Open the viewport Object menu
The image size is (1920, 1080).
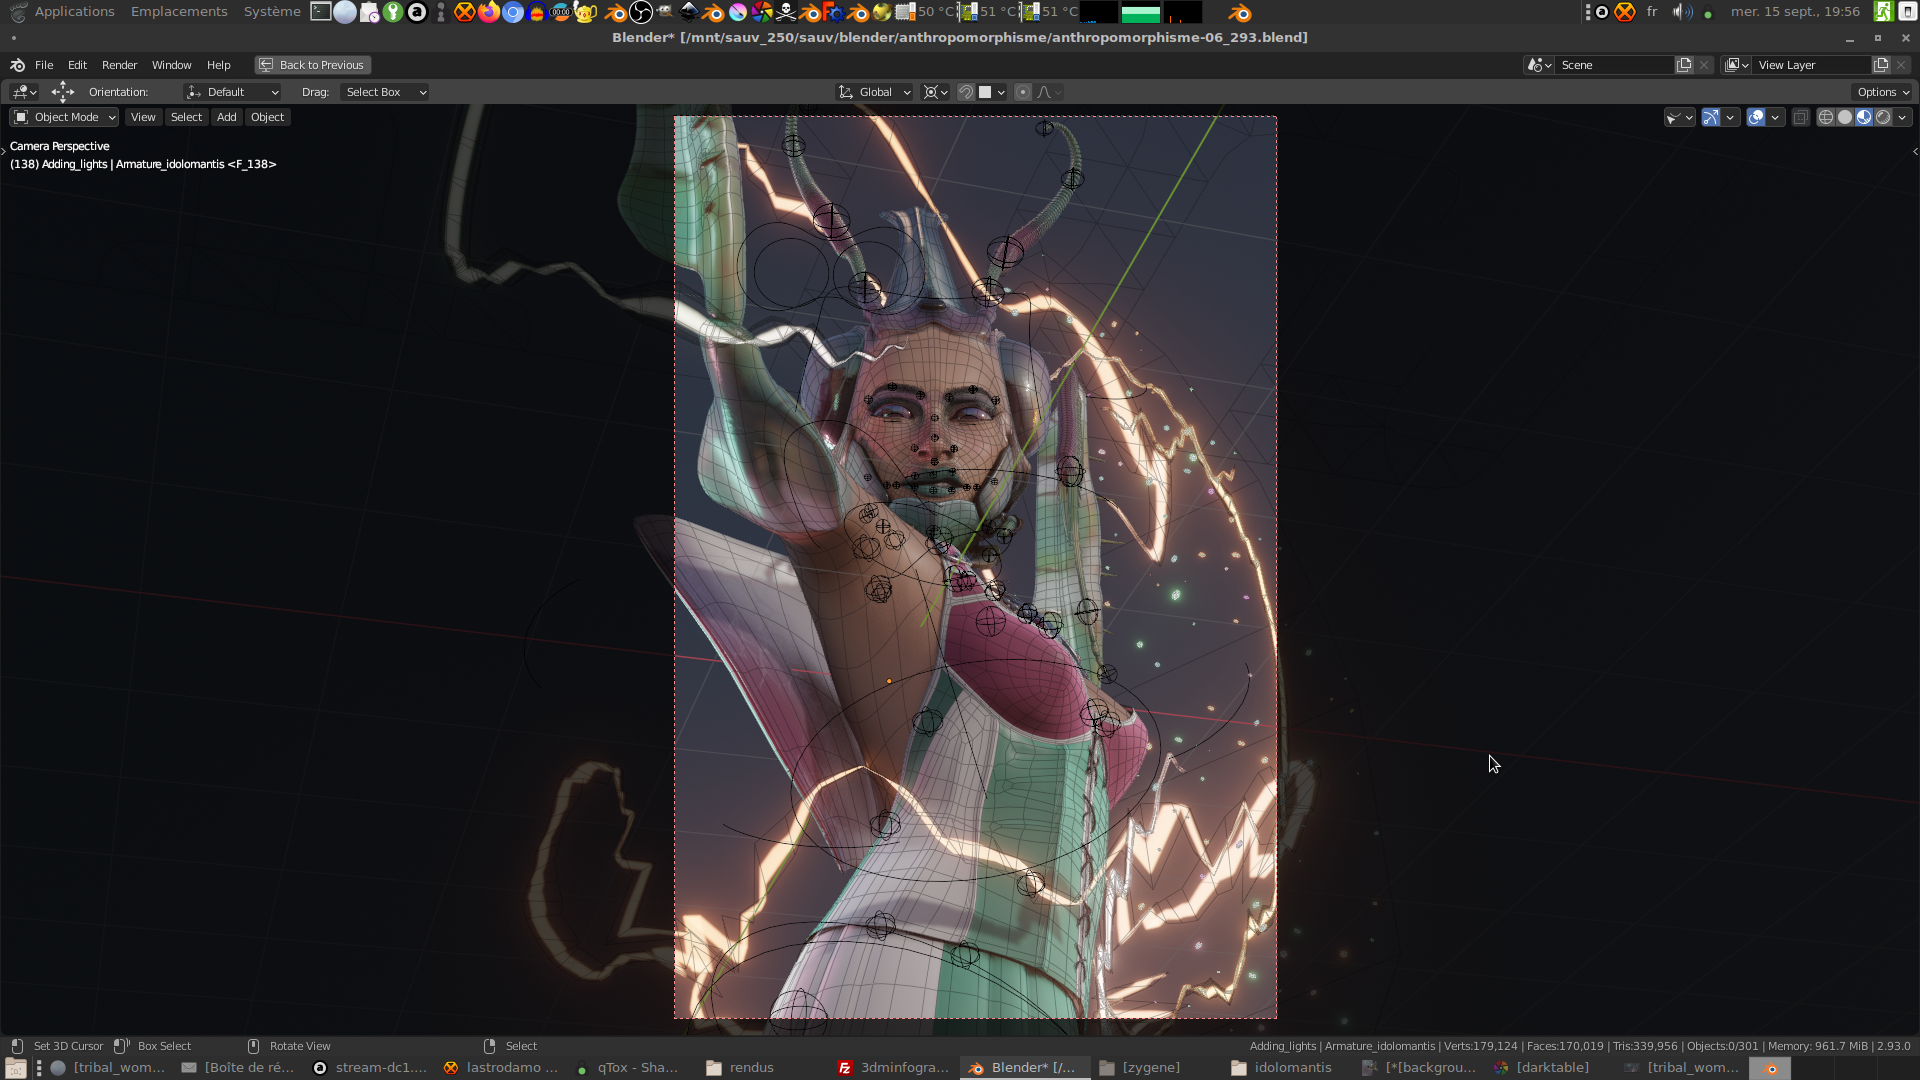point(267,117)
